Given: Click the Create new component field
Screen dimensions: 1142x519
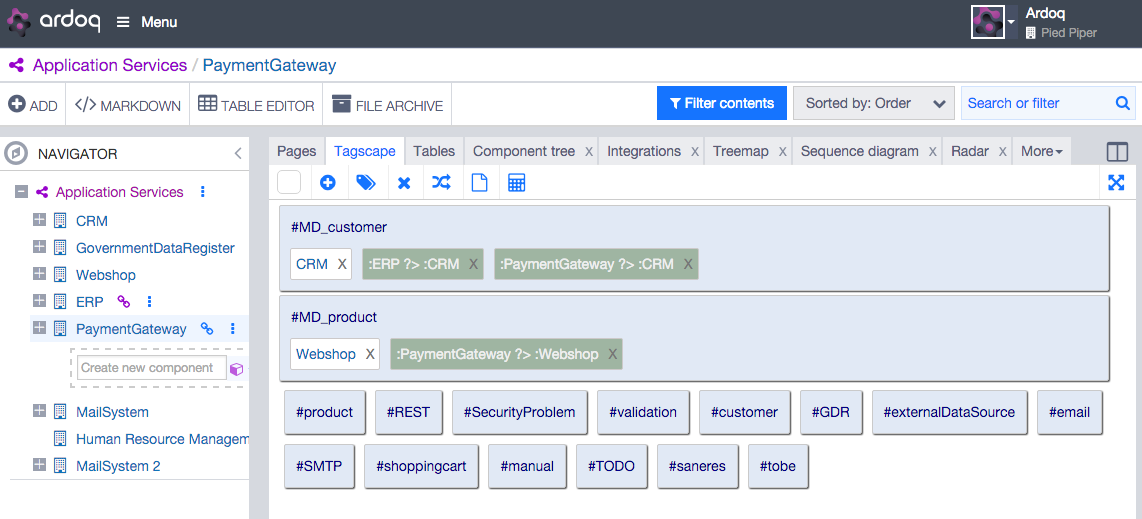Looking at the screenshot, I should (x=151, y=368).
